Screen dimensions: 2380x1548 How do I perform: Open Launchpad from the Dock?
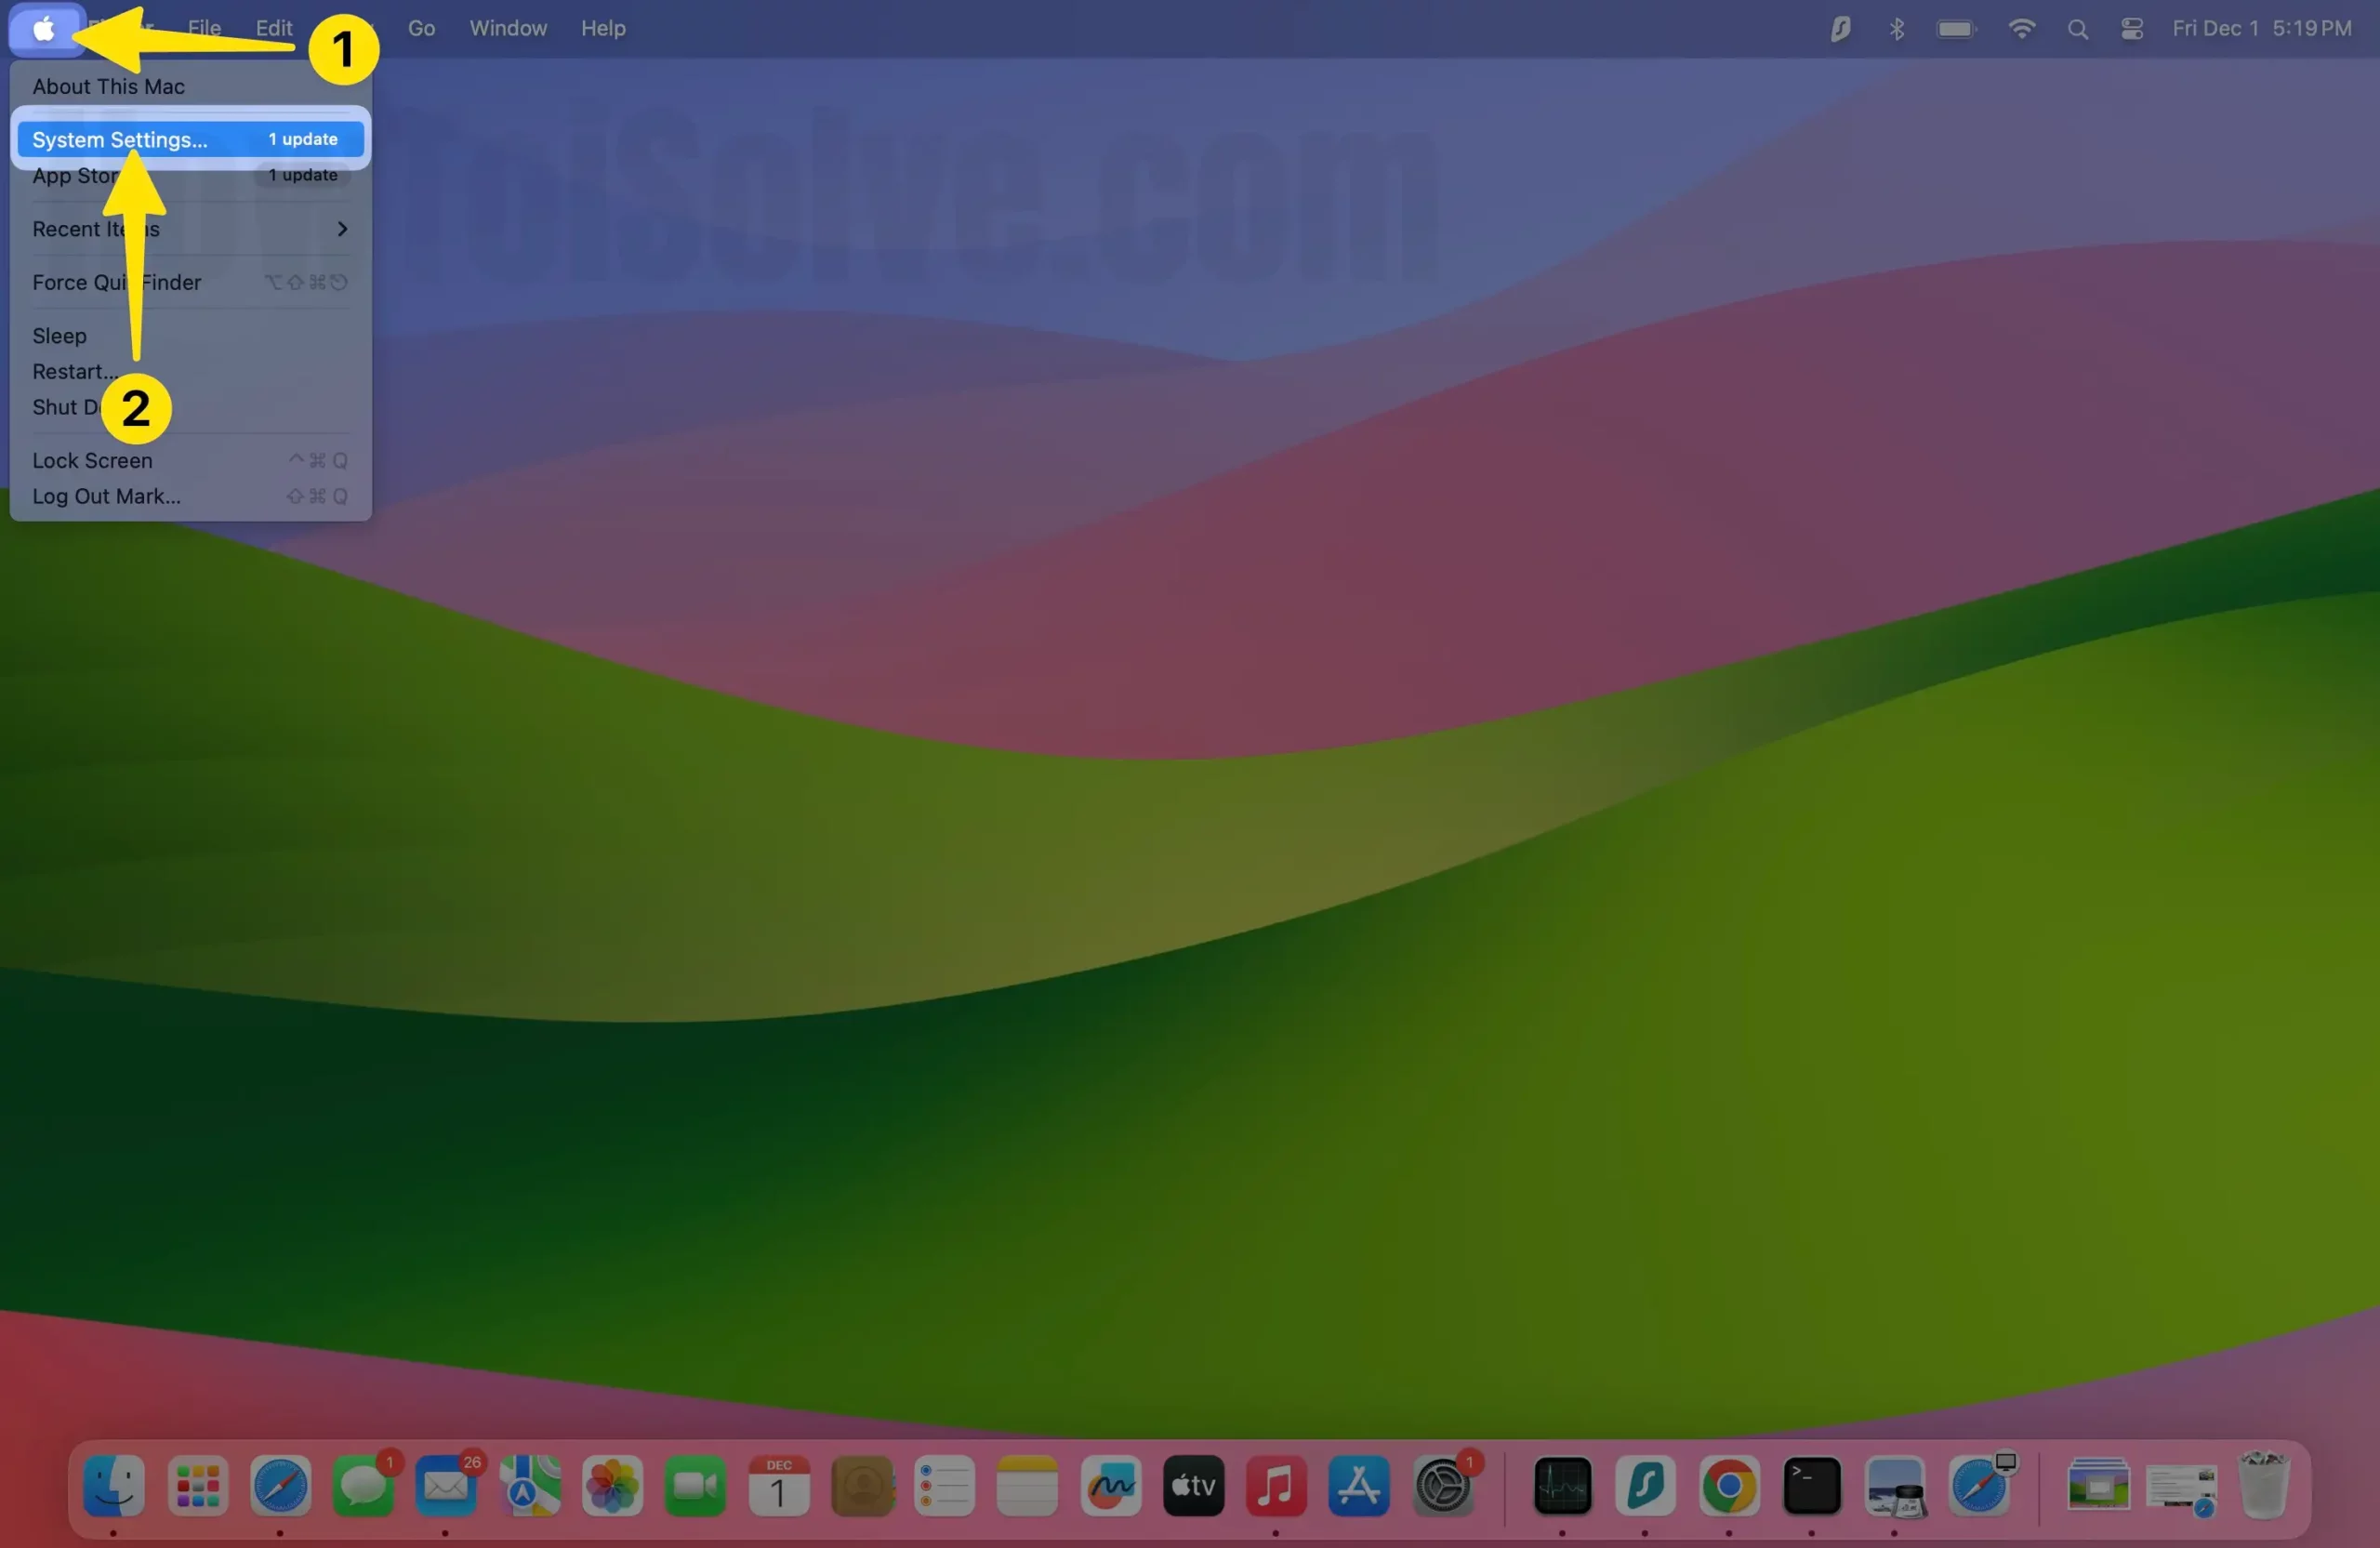197,1486
